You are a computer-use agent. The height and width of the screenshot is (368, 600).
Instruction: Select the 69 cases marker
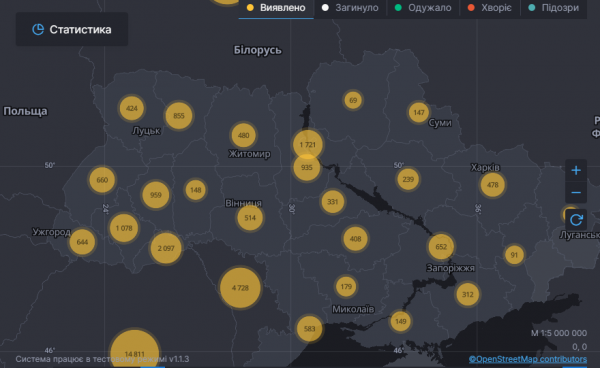353,100
